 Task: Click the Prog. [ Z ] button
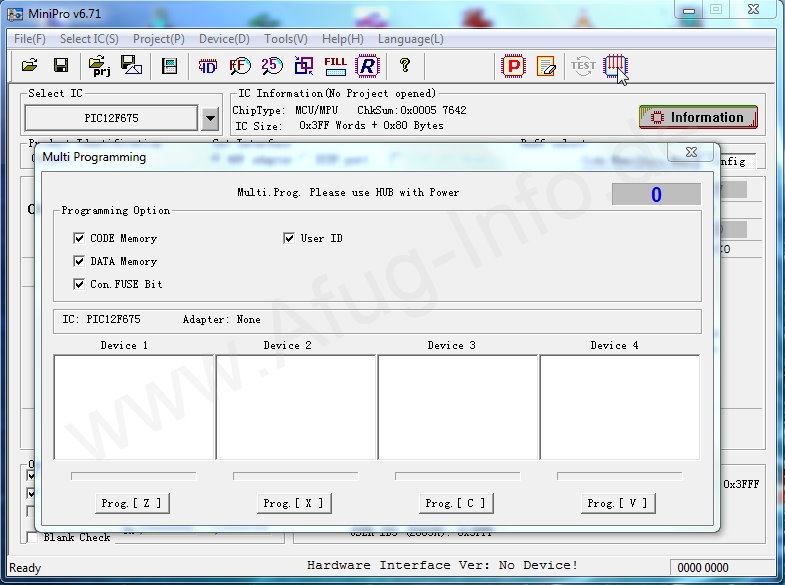132,503
